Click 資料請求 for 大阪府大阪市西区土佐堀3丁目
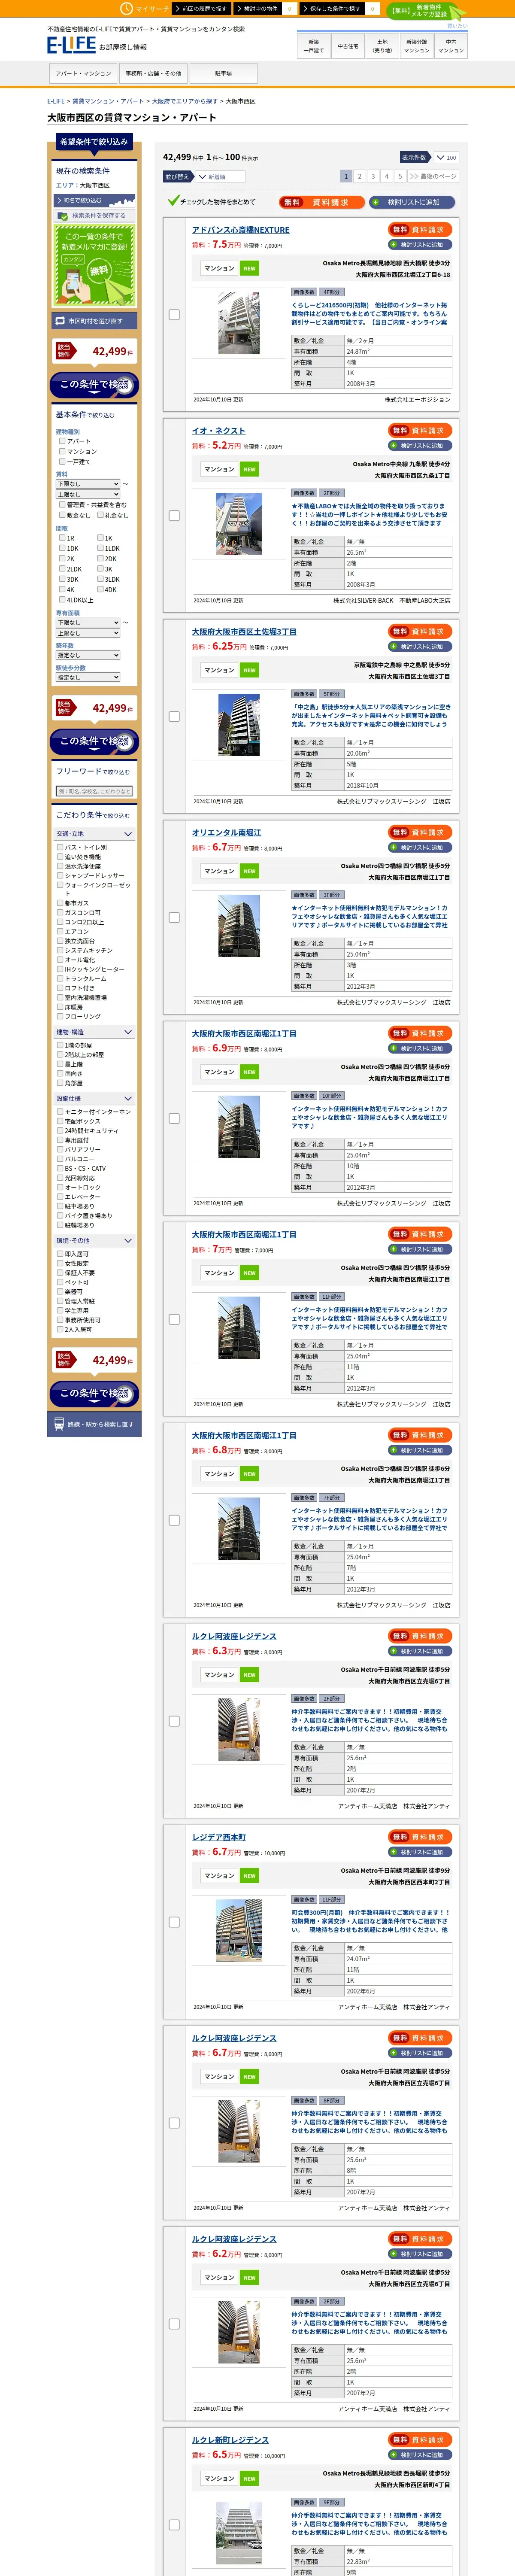 [x=420, y=631]
